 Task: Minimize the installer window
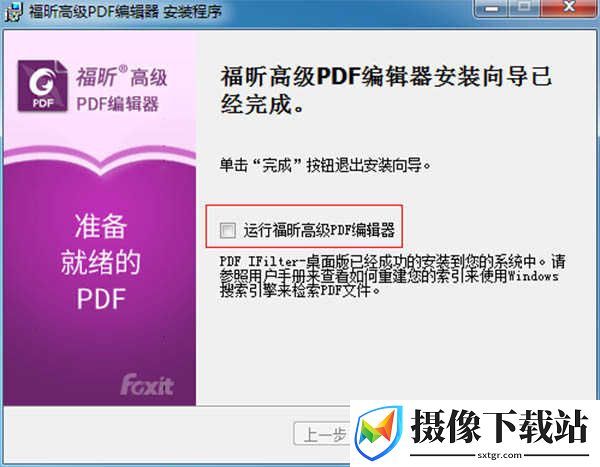click(x=492, y=8)
